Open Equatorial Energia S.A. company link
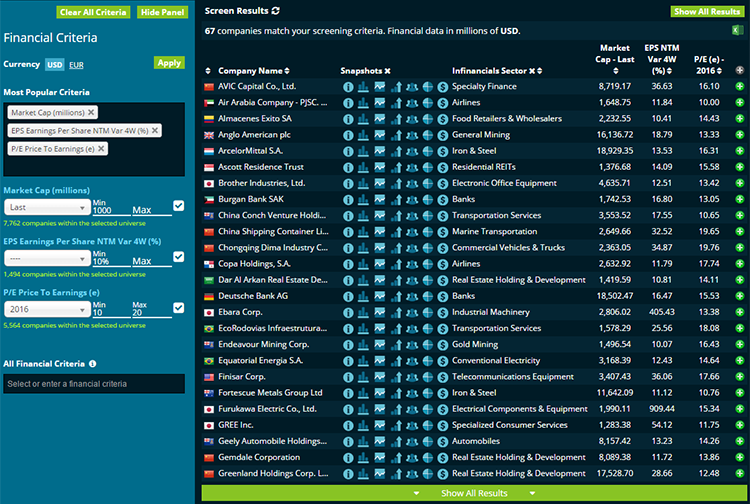The width and height of the screenshot is (750, 504). point(260,361)
